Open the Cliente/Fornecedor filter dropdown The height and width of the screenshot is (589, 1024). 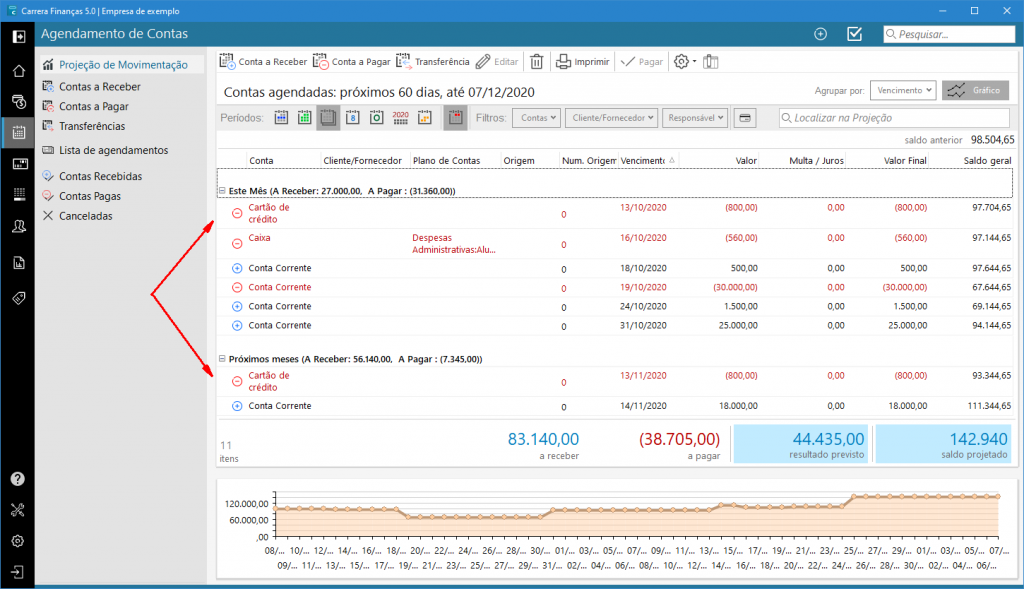point(611,118)
